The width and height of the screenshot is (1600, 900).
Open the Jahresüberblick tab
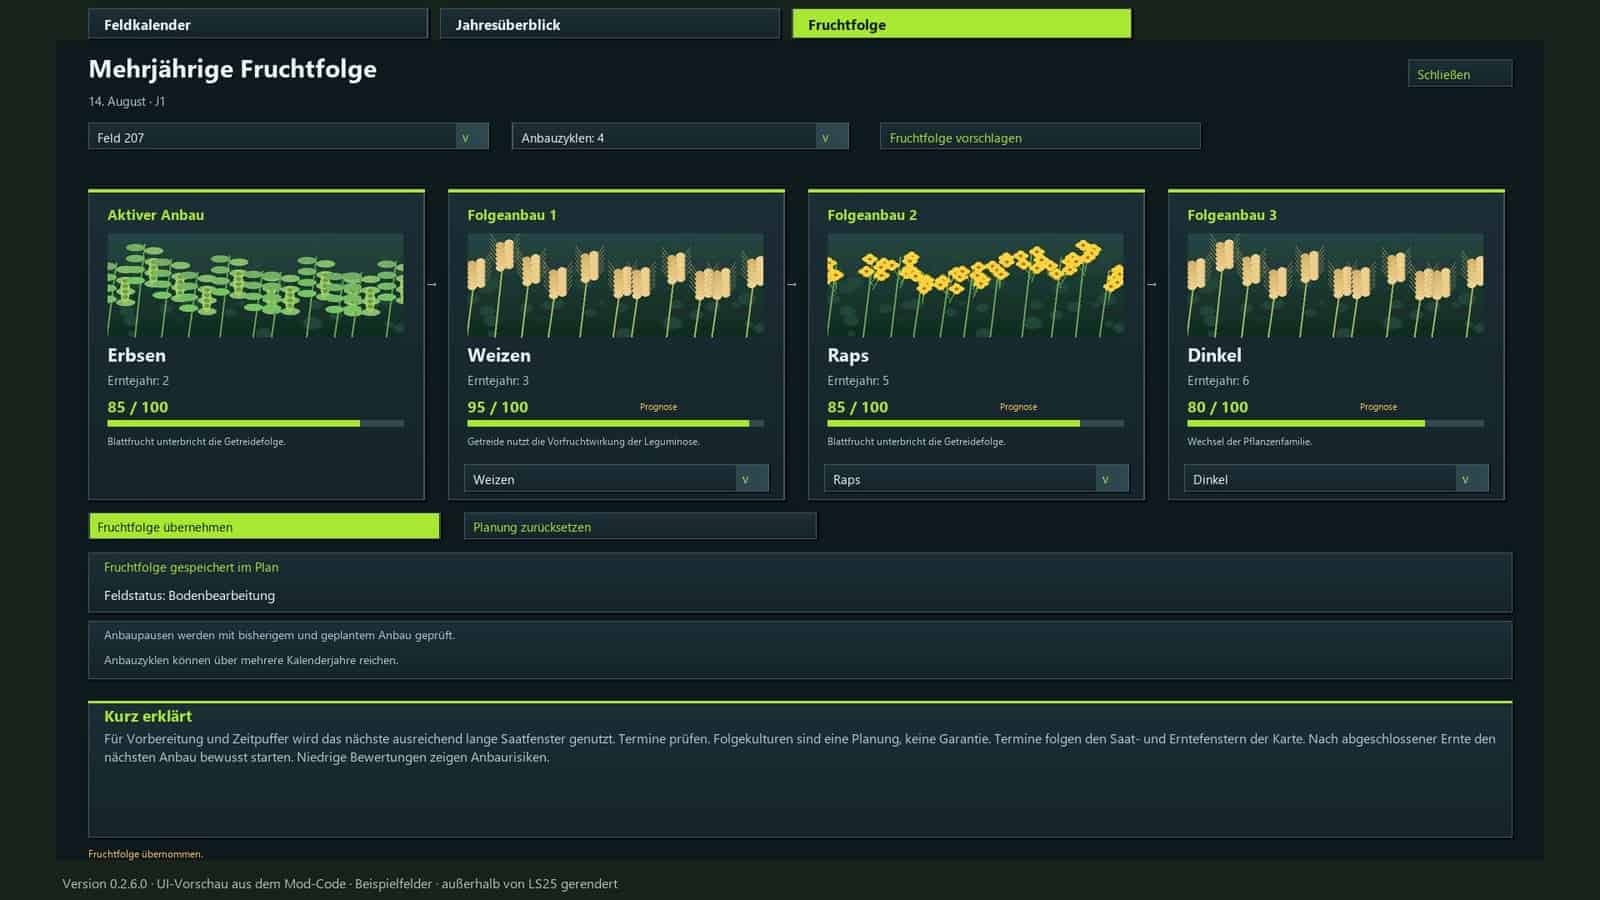(x=610, y=24)
